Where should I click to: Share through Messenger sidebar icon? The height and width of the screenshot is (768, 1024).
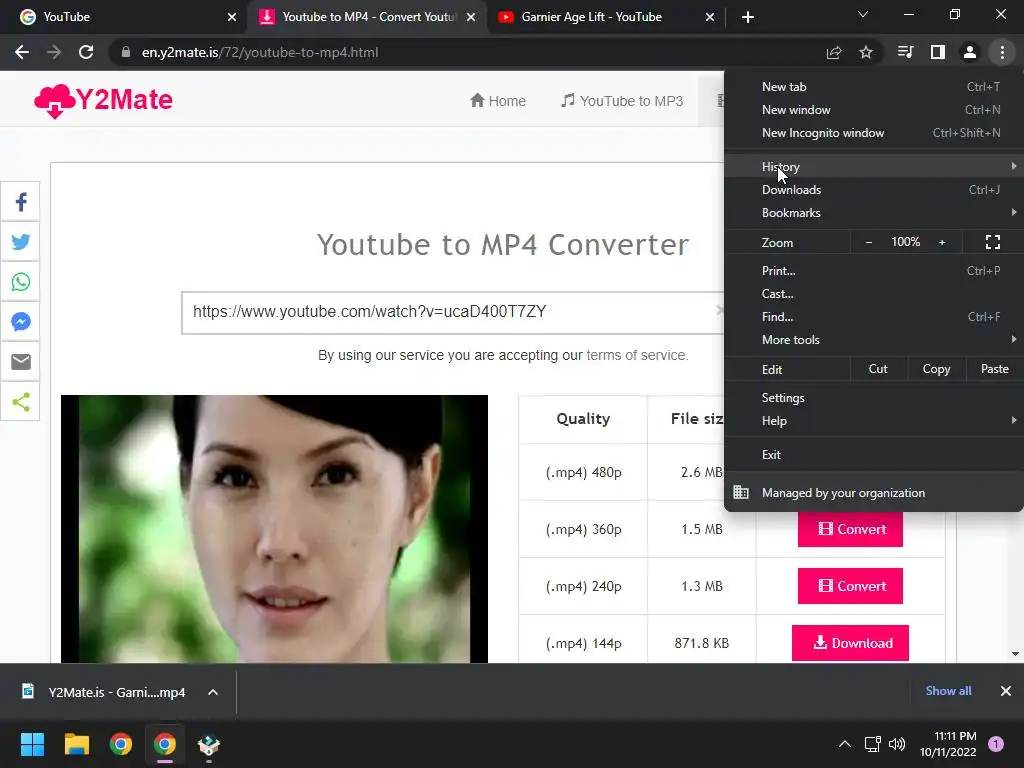(x=20, y=322)
